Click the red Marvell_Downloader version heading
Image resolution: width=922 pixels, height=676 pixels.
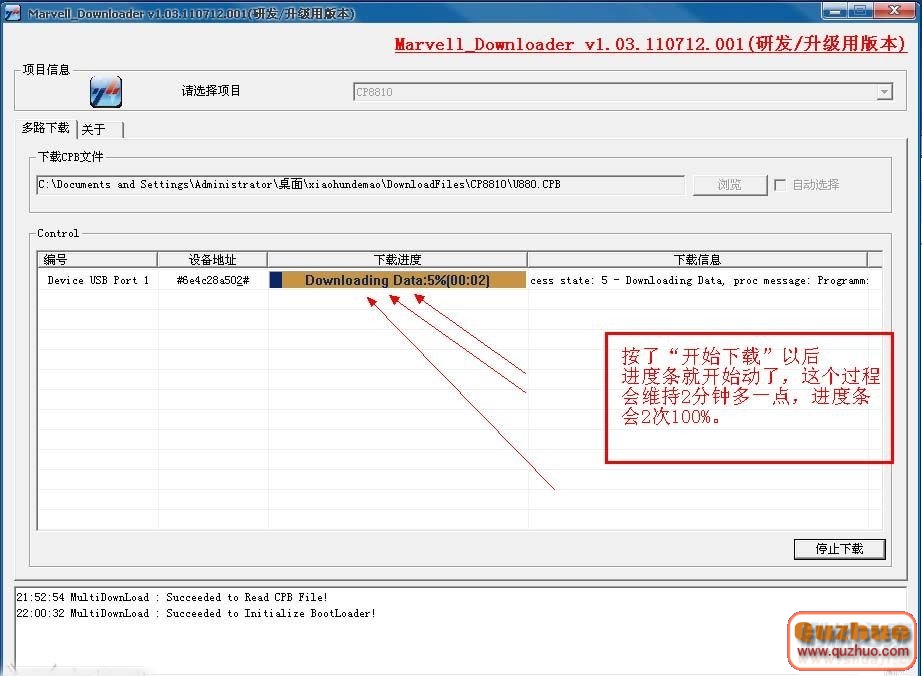(x=650, y=44)
